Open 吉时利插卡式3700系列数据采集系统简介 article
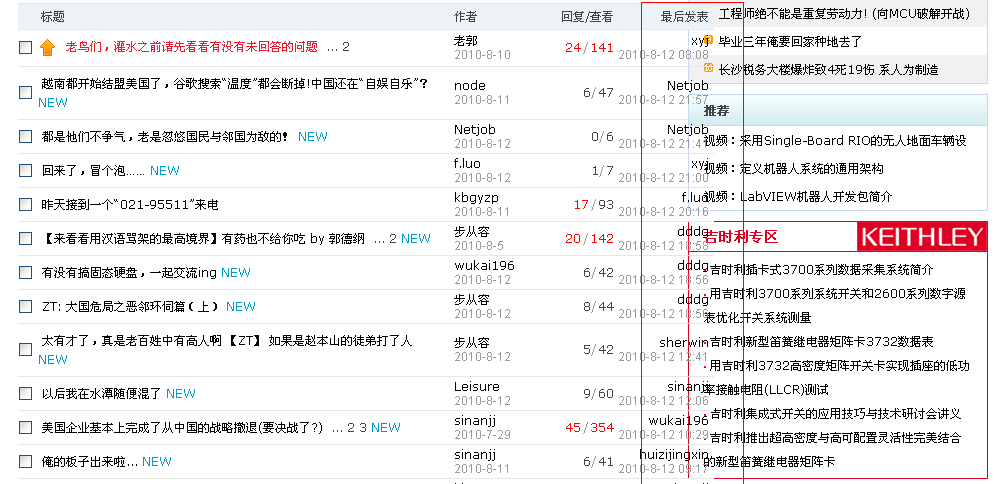 coord(821,269)
